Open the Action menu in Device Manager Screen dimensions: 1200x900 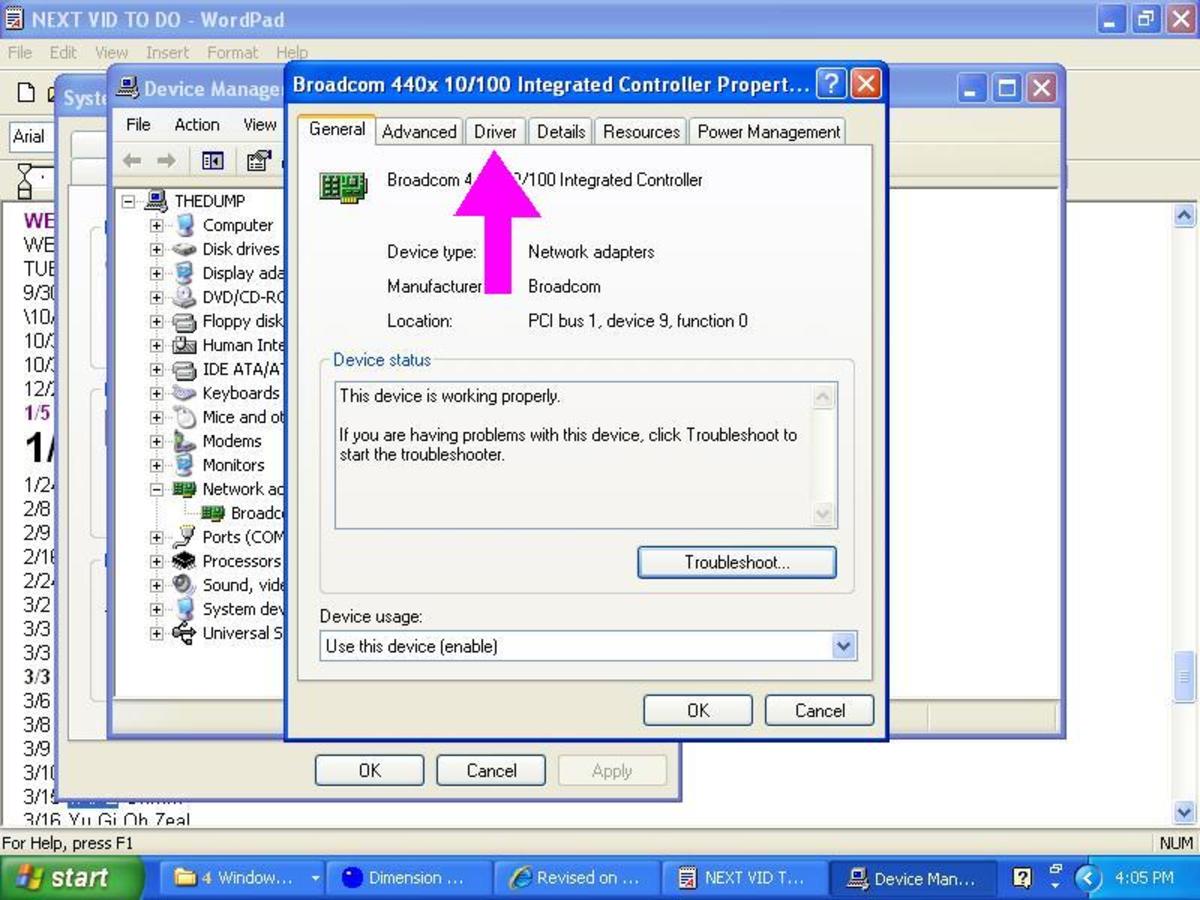tap(196, 125)
